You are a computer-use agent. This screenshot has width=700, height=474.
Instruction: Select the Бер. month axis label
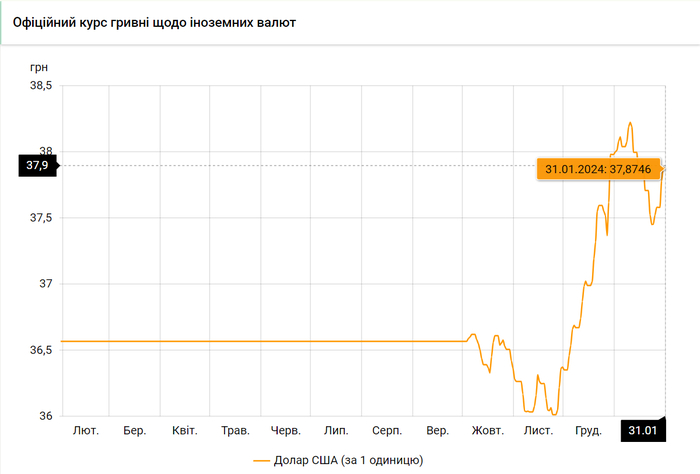135,431
